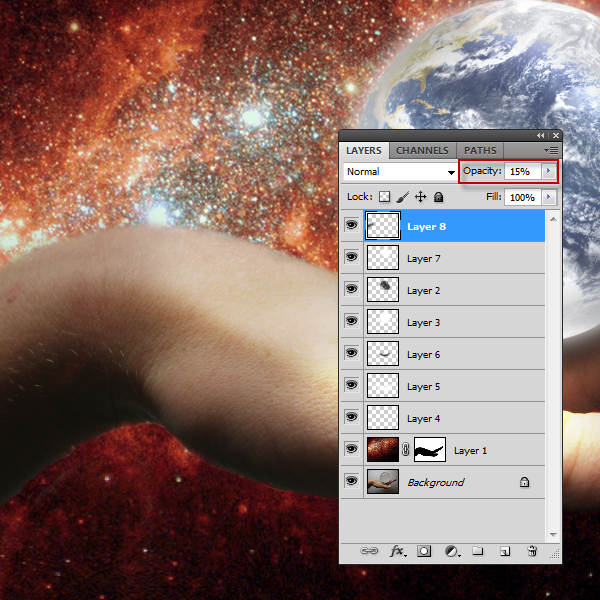Open the Layers panel options menu
Image resolution: width=600 pixels, height=600 pixels.
pos(551,151)
